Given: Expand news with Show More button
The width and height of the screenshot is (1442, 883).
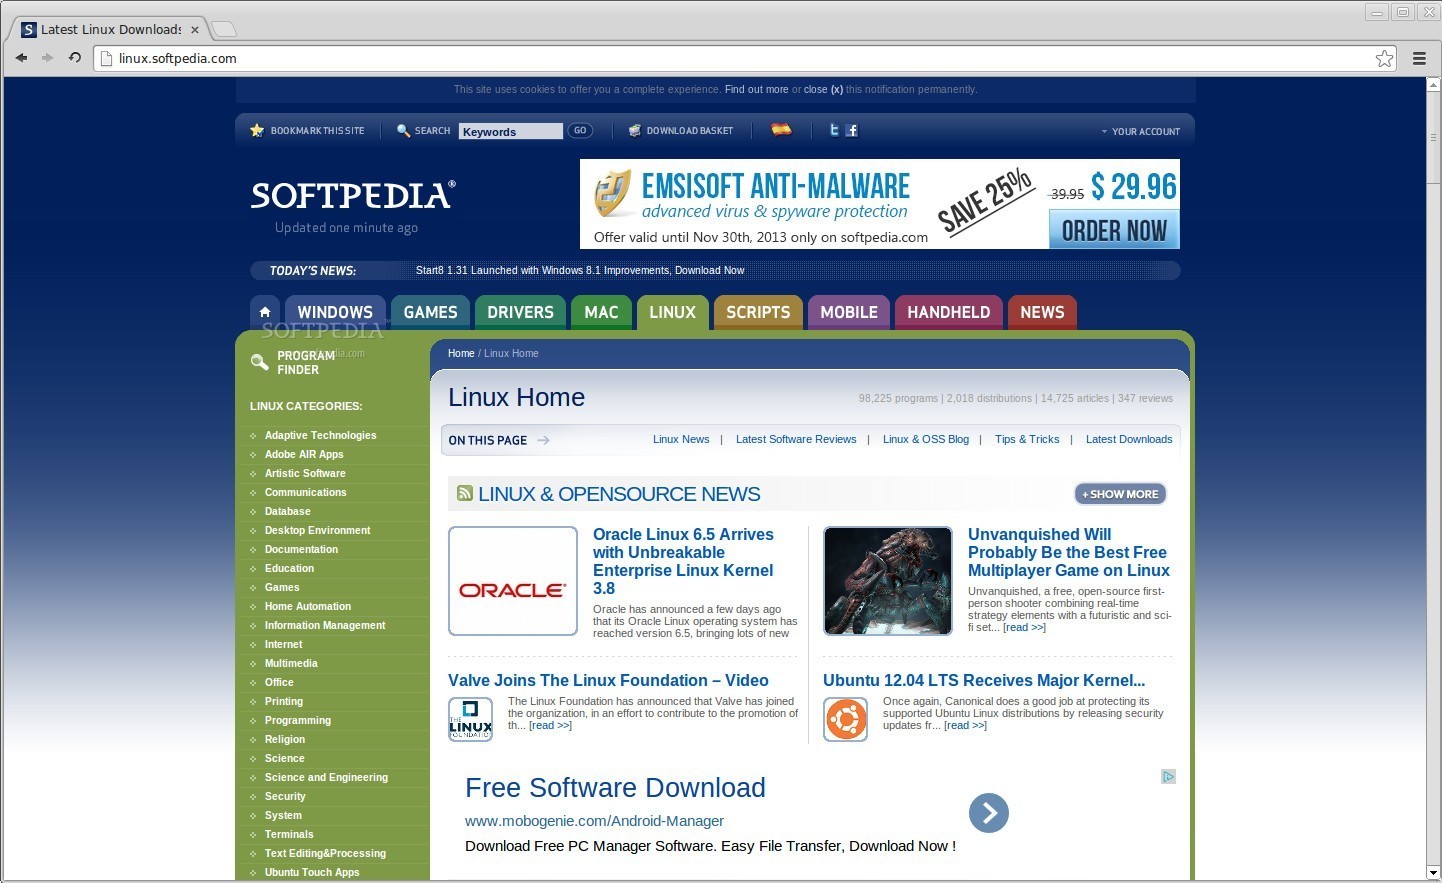Looking at the screenshot, I should [x=1120, y=494].
